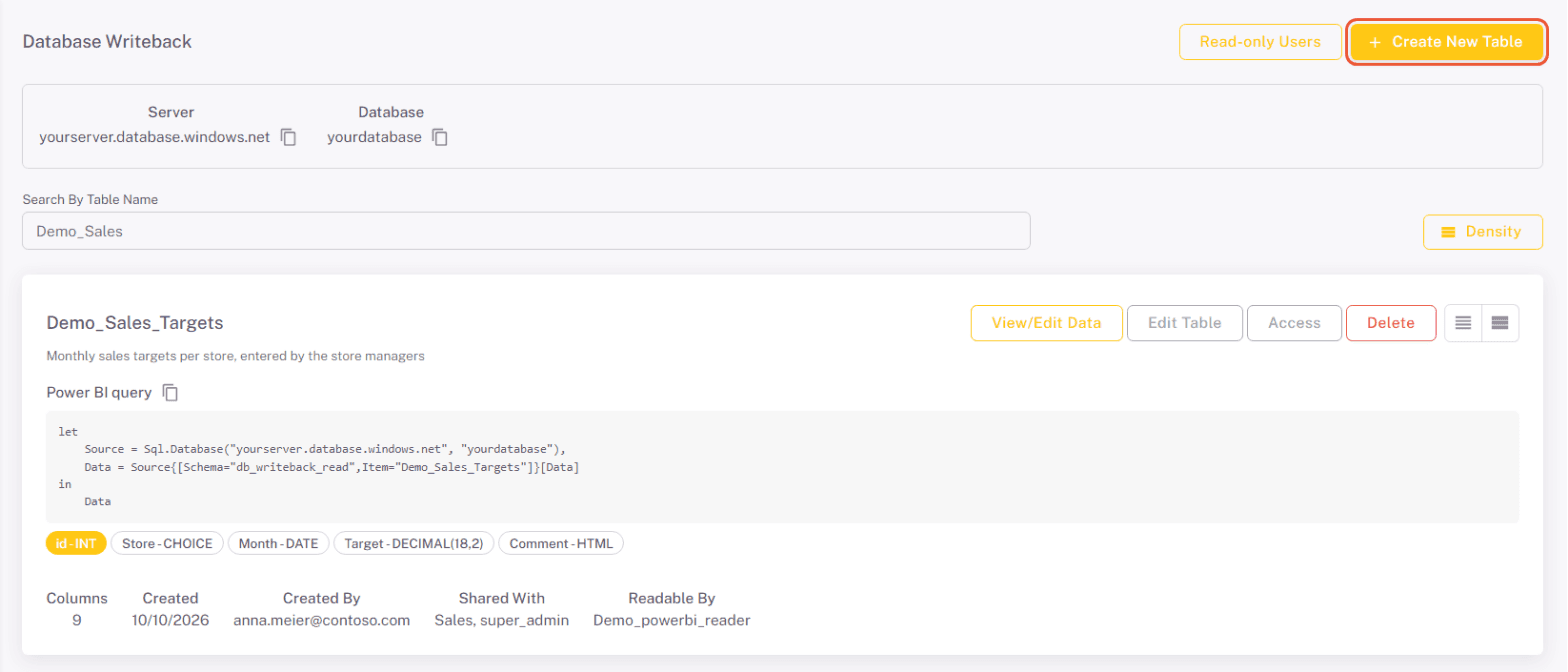Click Edit Table button
The width and height of the screenshot is (1568, 672).
1185,323
